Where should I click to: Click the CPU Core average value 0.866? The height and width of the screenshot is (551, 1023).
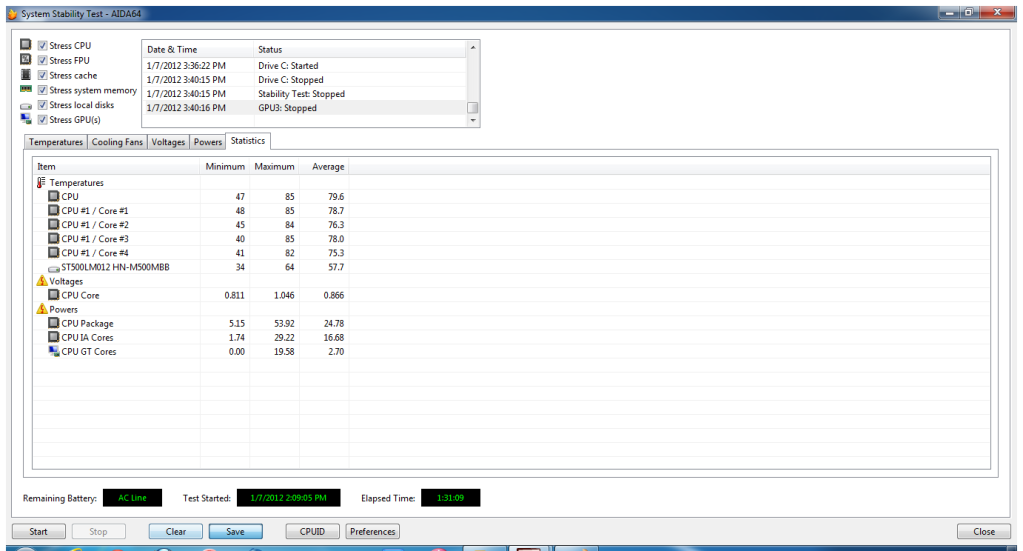(x=333, y=295)
